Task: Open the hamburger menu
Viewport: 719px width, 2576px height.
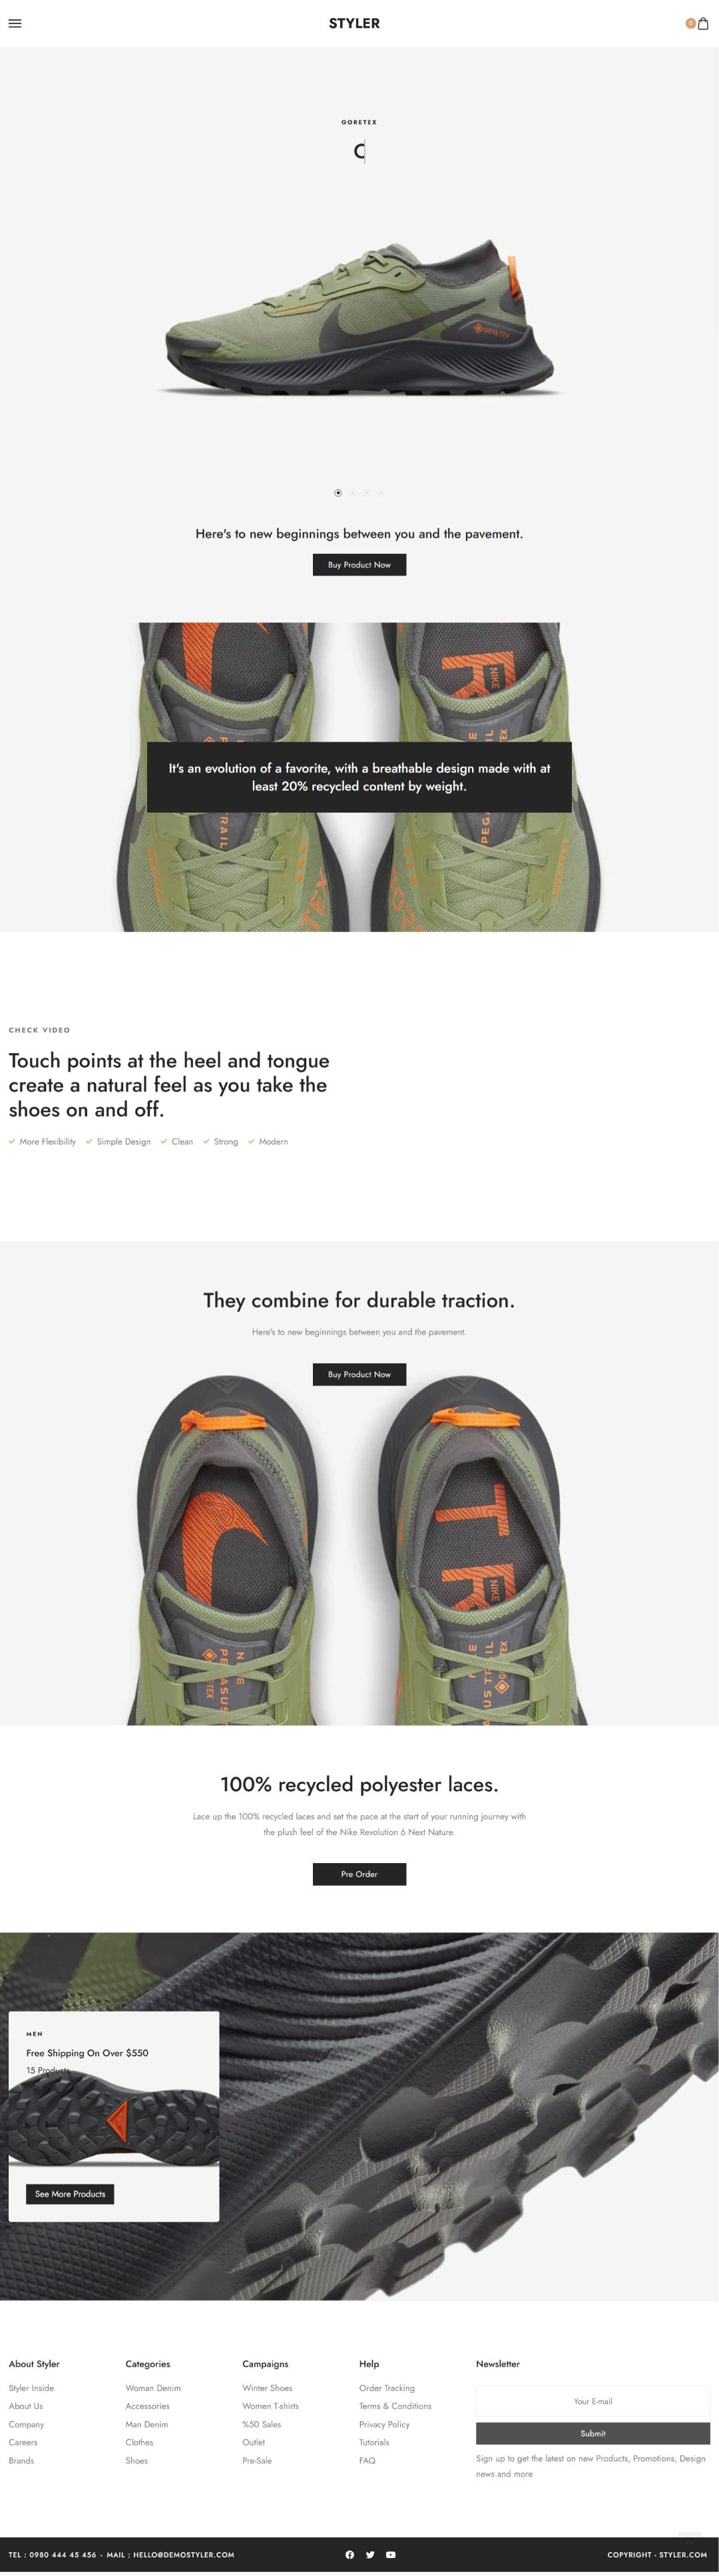Action: pyautogui.click(x=15, y=23)
